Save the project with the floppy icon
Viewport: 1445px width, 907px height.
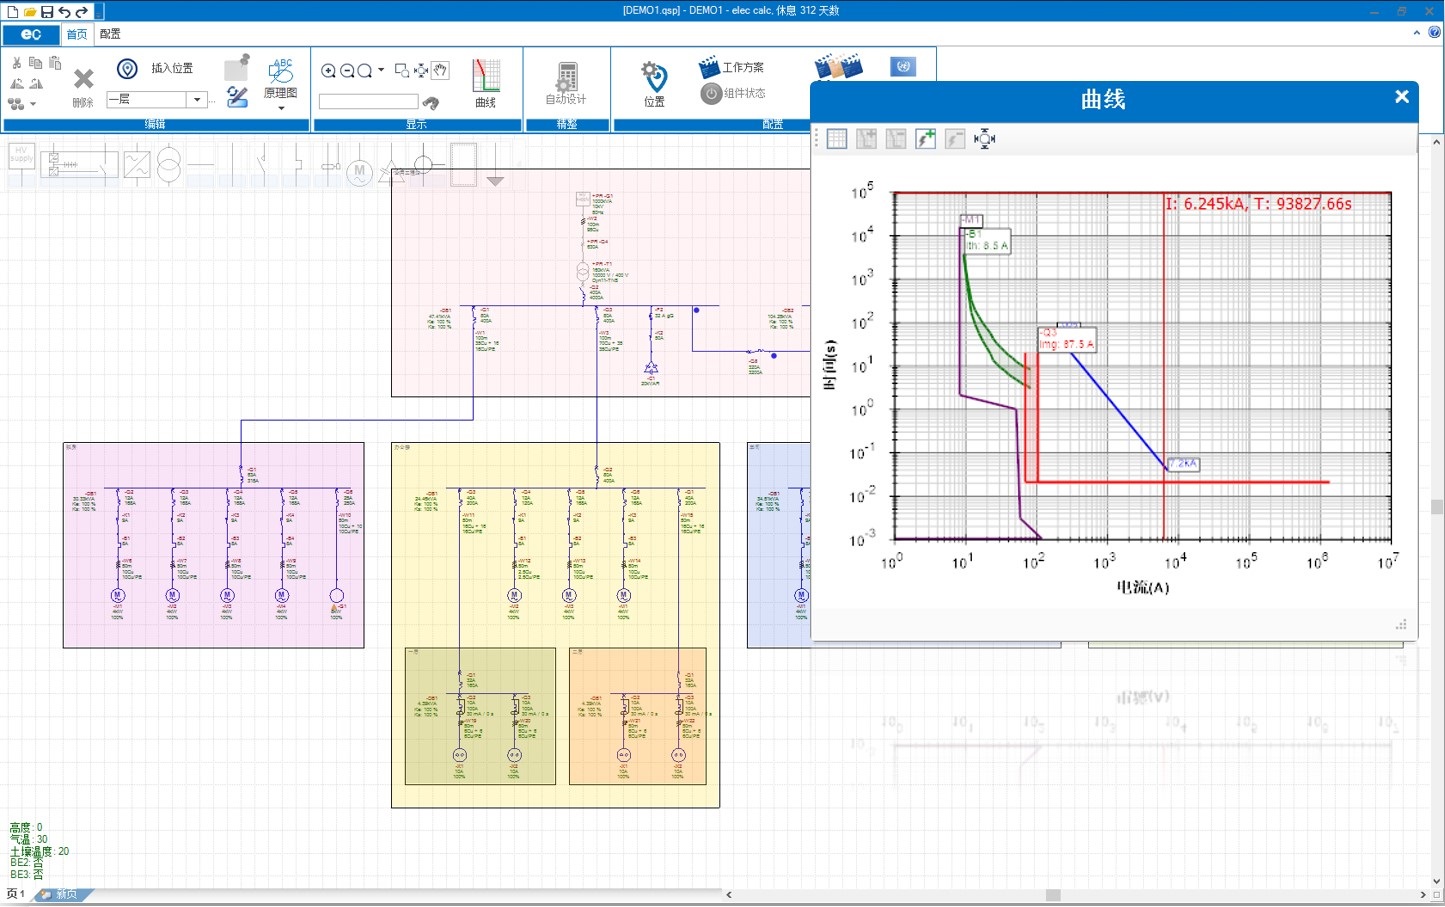tap(47, 12)
